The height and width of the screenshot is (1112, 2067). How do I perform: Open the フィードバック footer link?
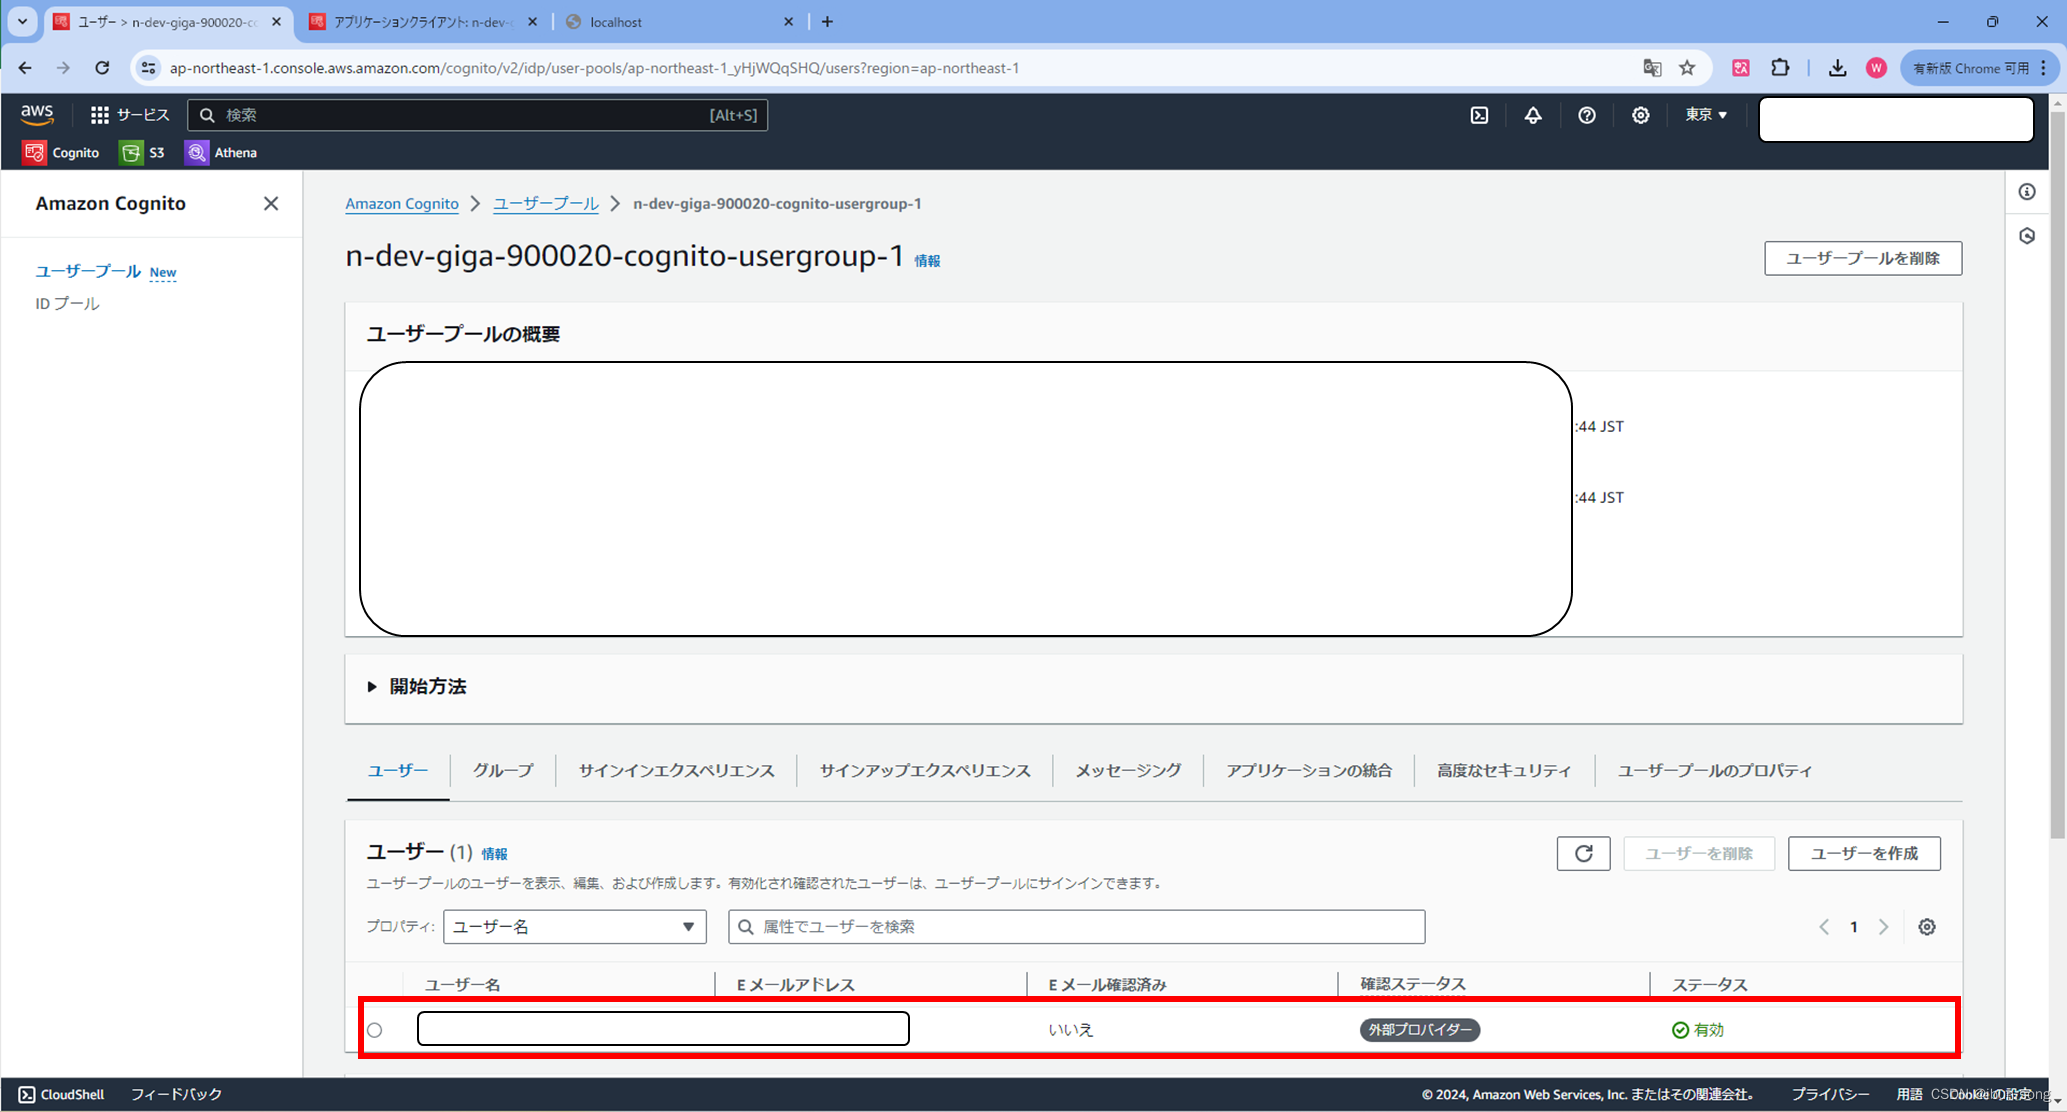click(176, 1094)
